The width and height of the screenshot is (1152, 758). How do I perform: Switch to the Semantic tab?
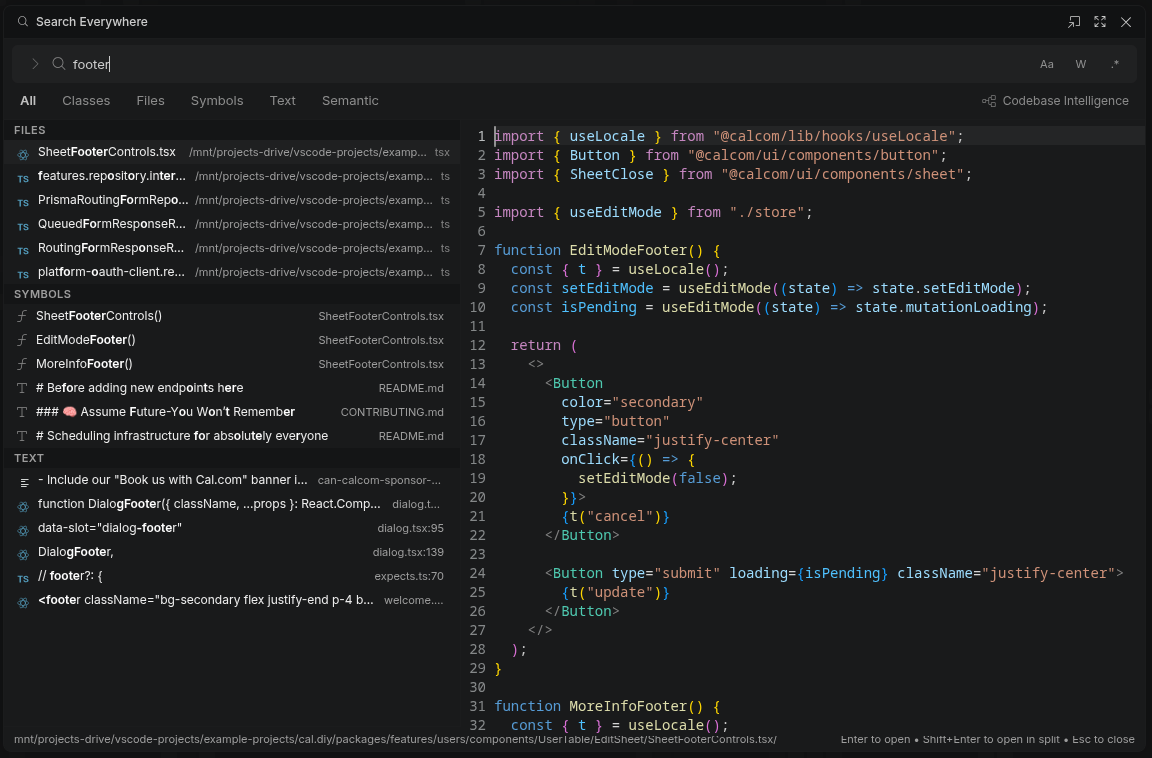point(350,101)
